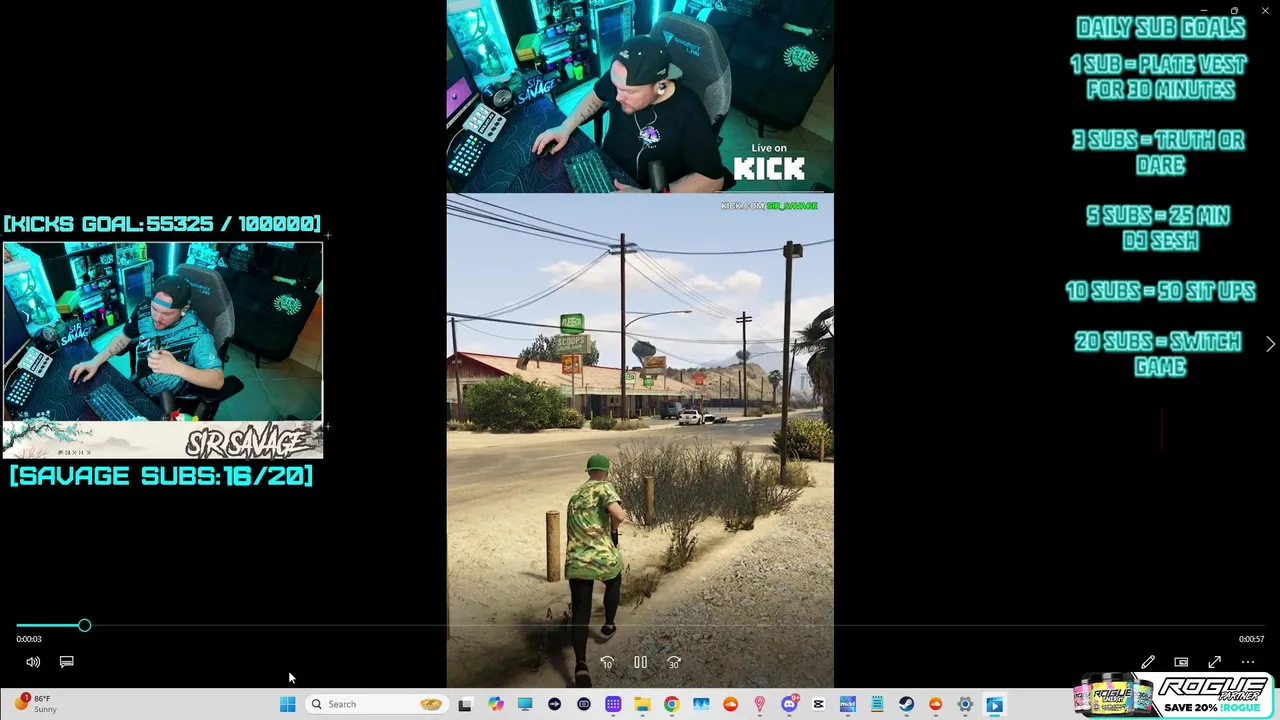
Task: Open Discord from the taskbar
Action: 789,704
